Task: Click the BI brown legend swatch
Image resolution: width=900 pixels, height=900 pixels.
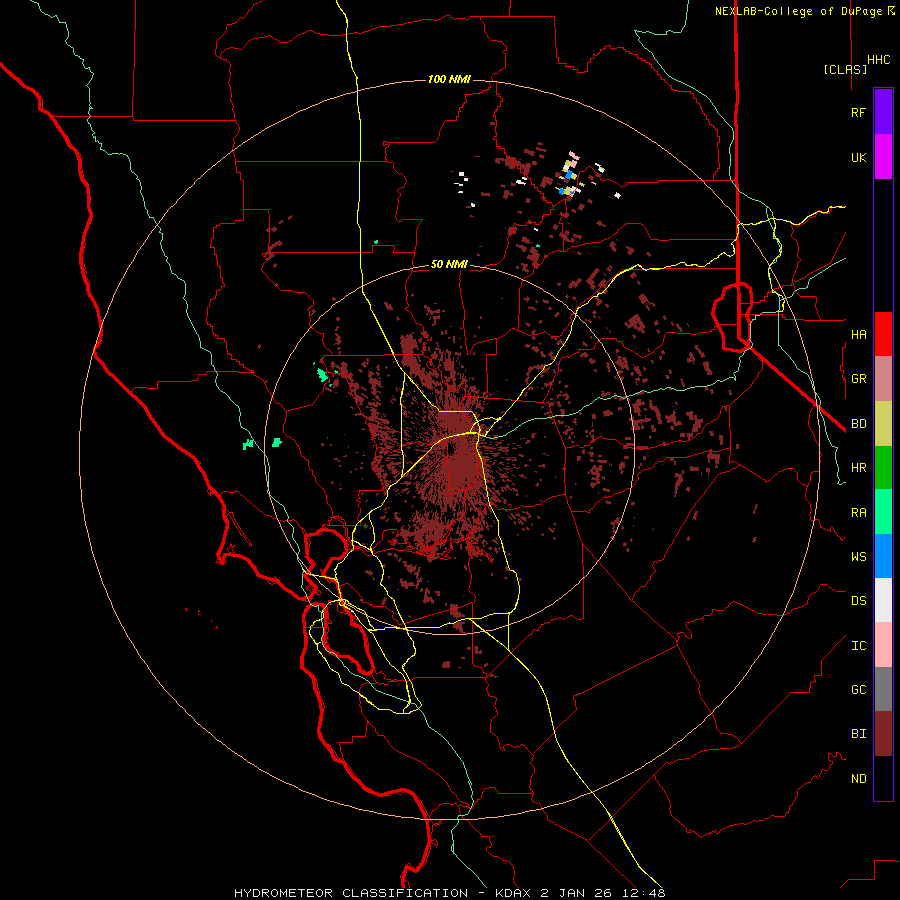Action: 883,734
